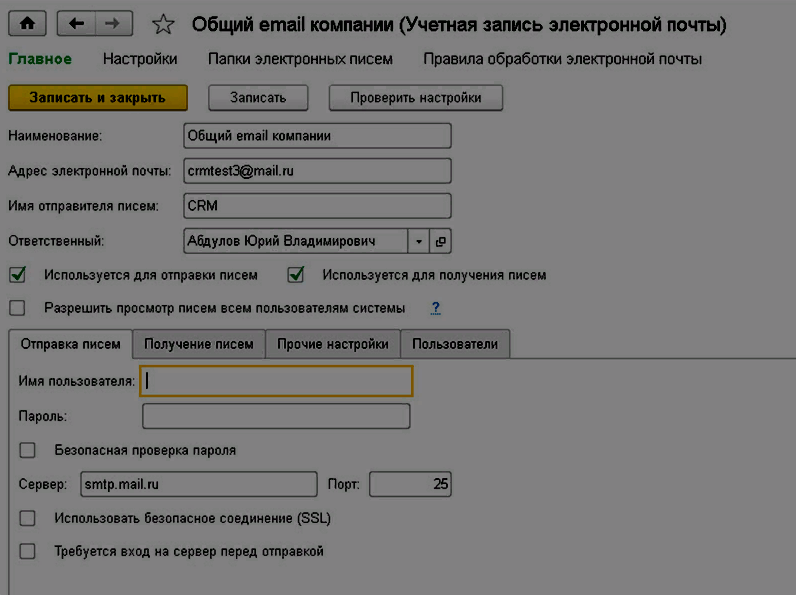The height and width of the screenshot is (595, 796).
Task: Focus the Пароль input field
Action: click(x=276, y=416)
